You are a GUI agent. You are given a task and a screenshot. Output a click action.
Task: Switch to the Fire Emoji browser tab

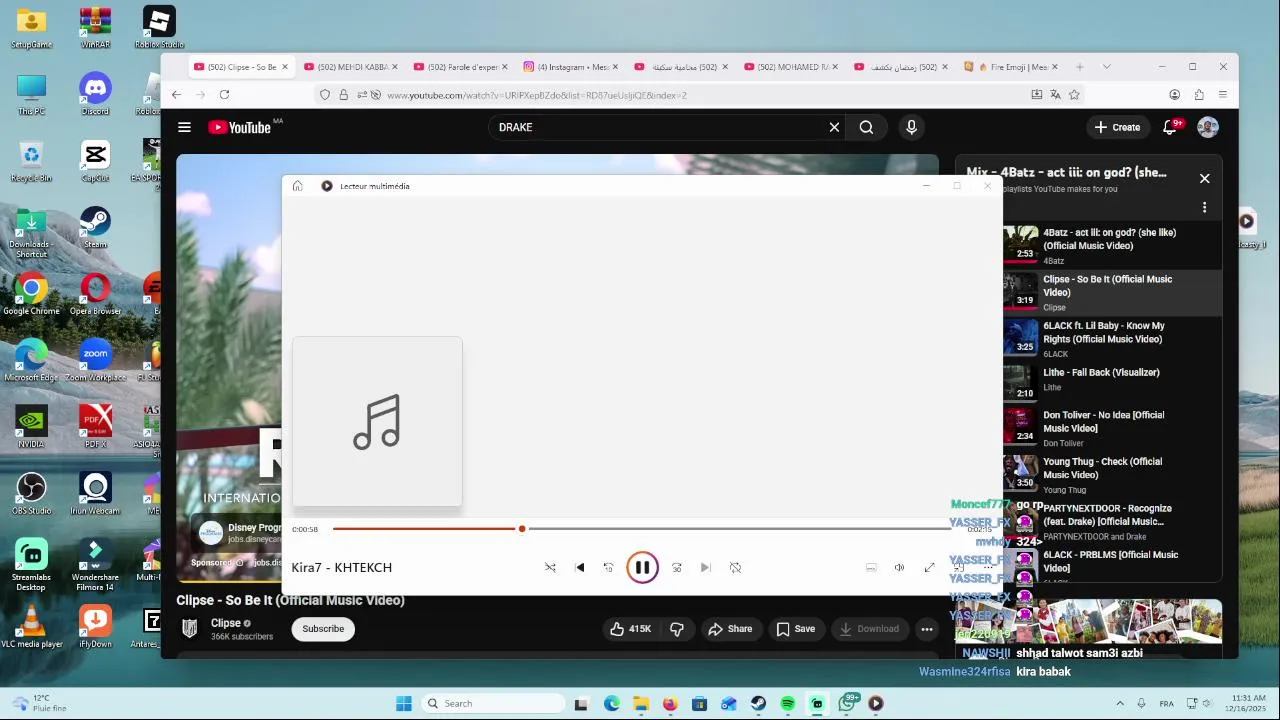[1011, 67]
